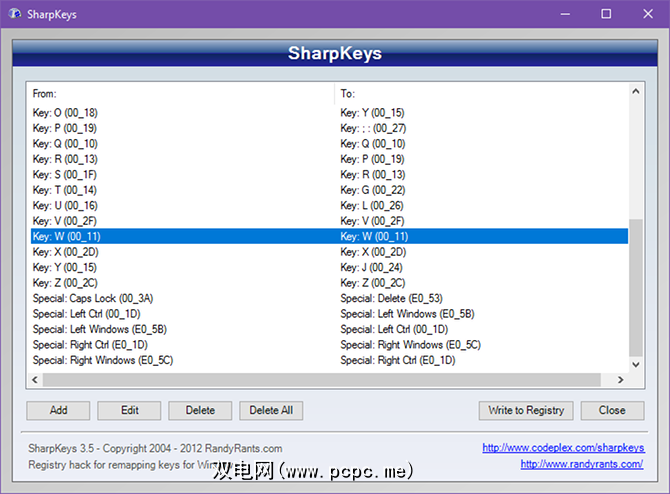Maximize the SharpKeys window
This screenshot has height=494, width=670.
(606, 14)
